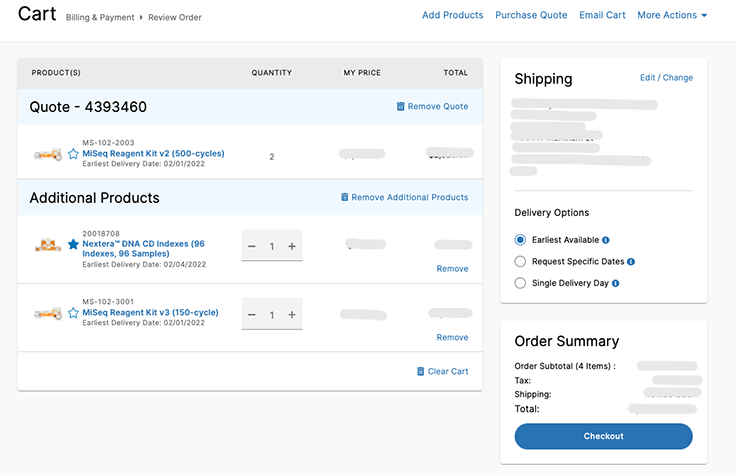Select the Earliest Available delivery option
Image resolution: width=736 pixels, height=475 pixels.
520,240
